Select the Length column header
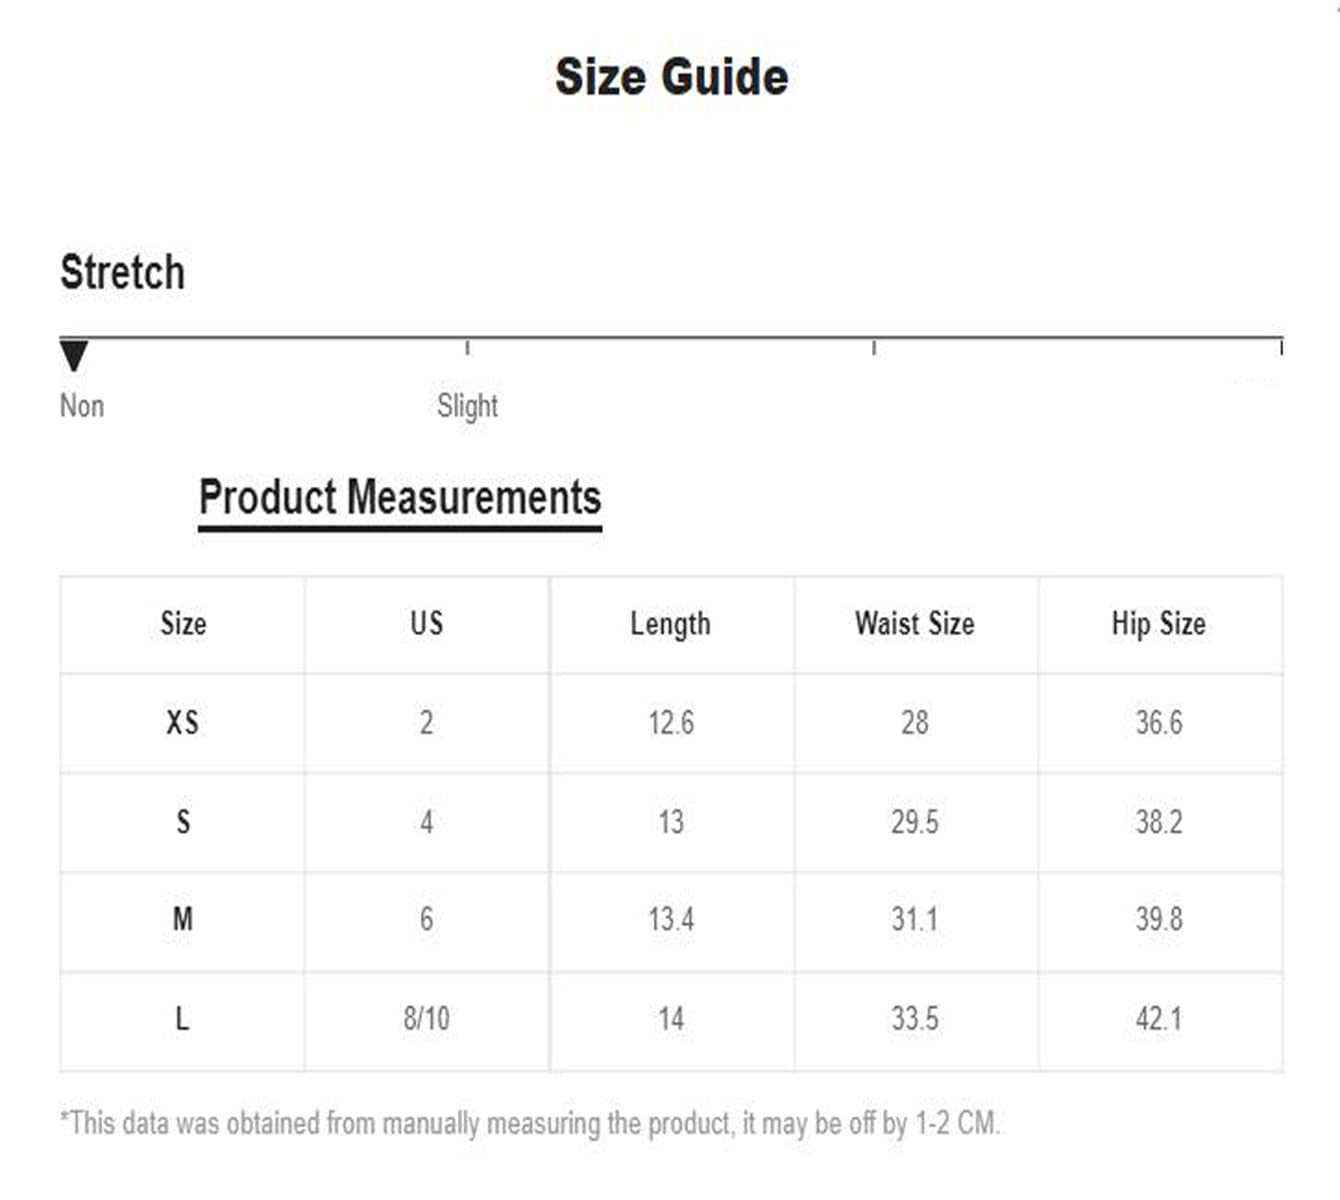The height and width of the screenshot is (1200, 1340). click(x=670, y=624)
